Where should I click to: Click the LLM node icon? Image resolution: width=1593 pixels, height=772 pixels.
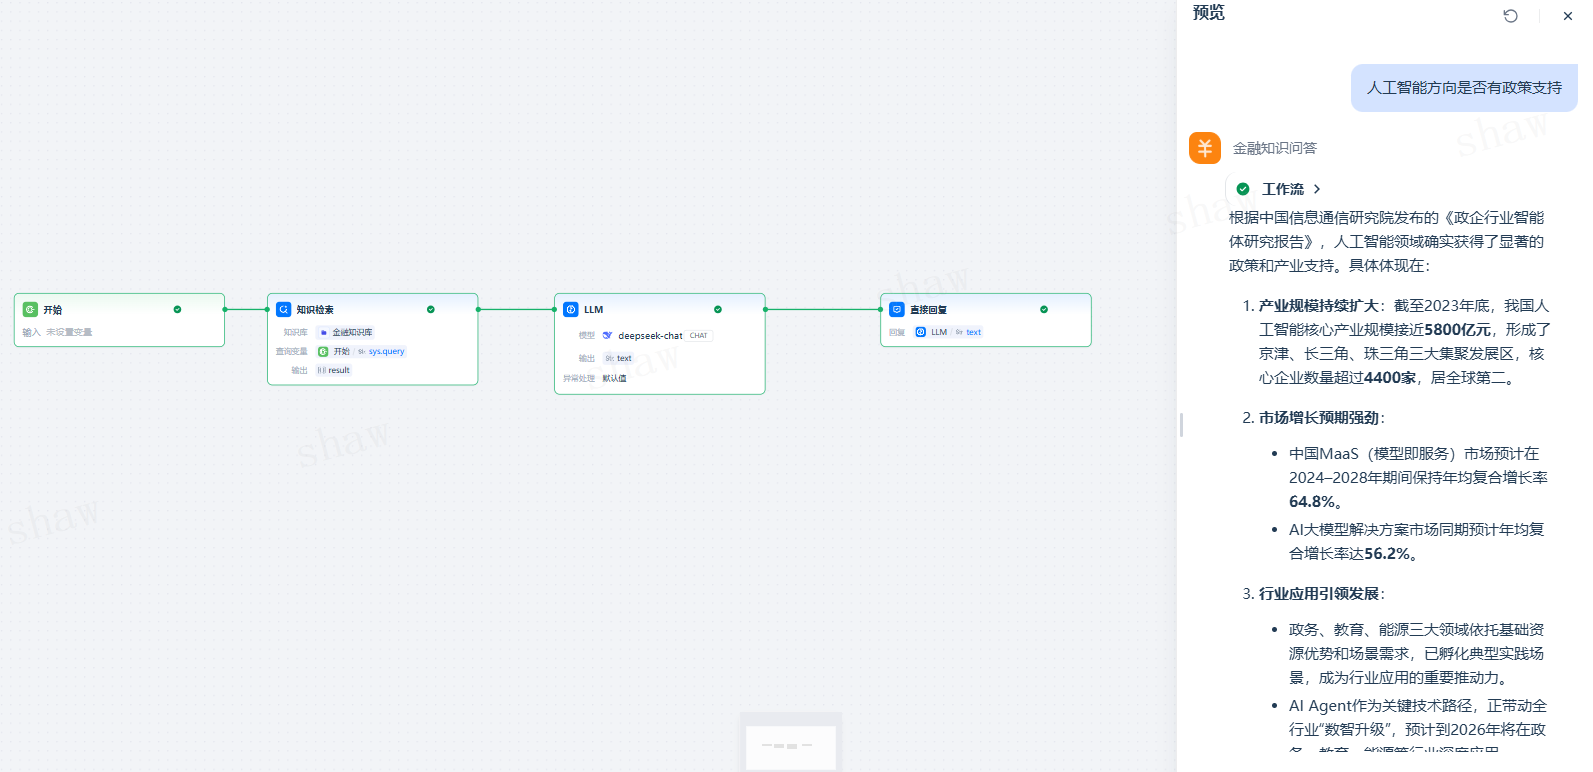(571, 310)
